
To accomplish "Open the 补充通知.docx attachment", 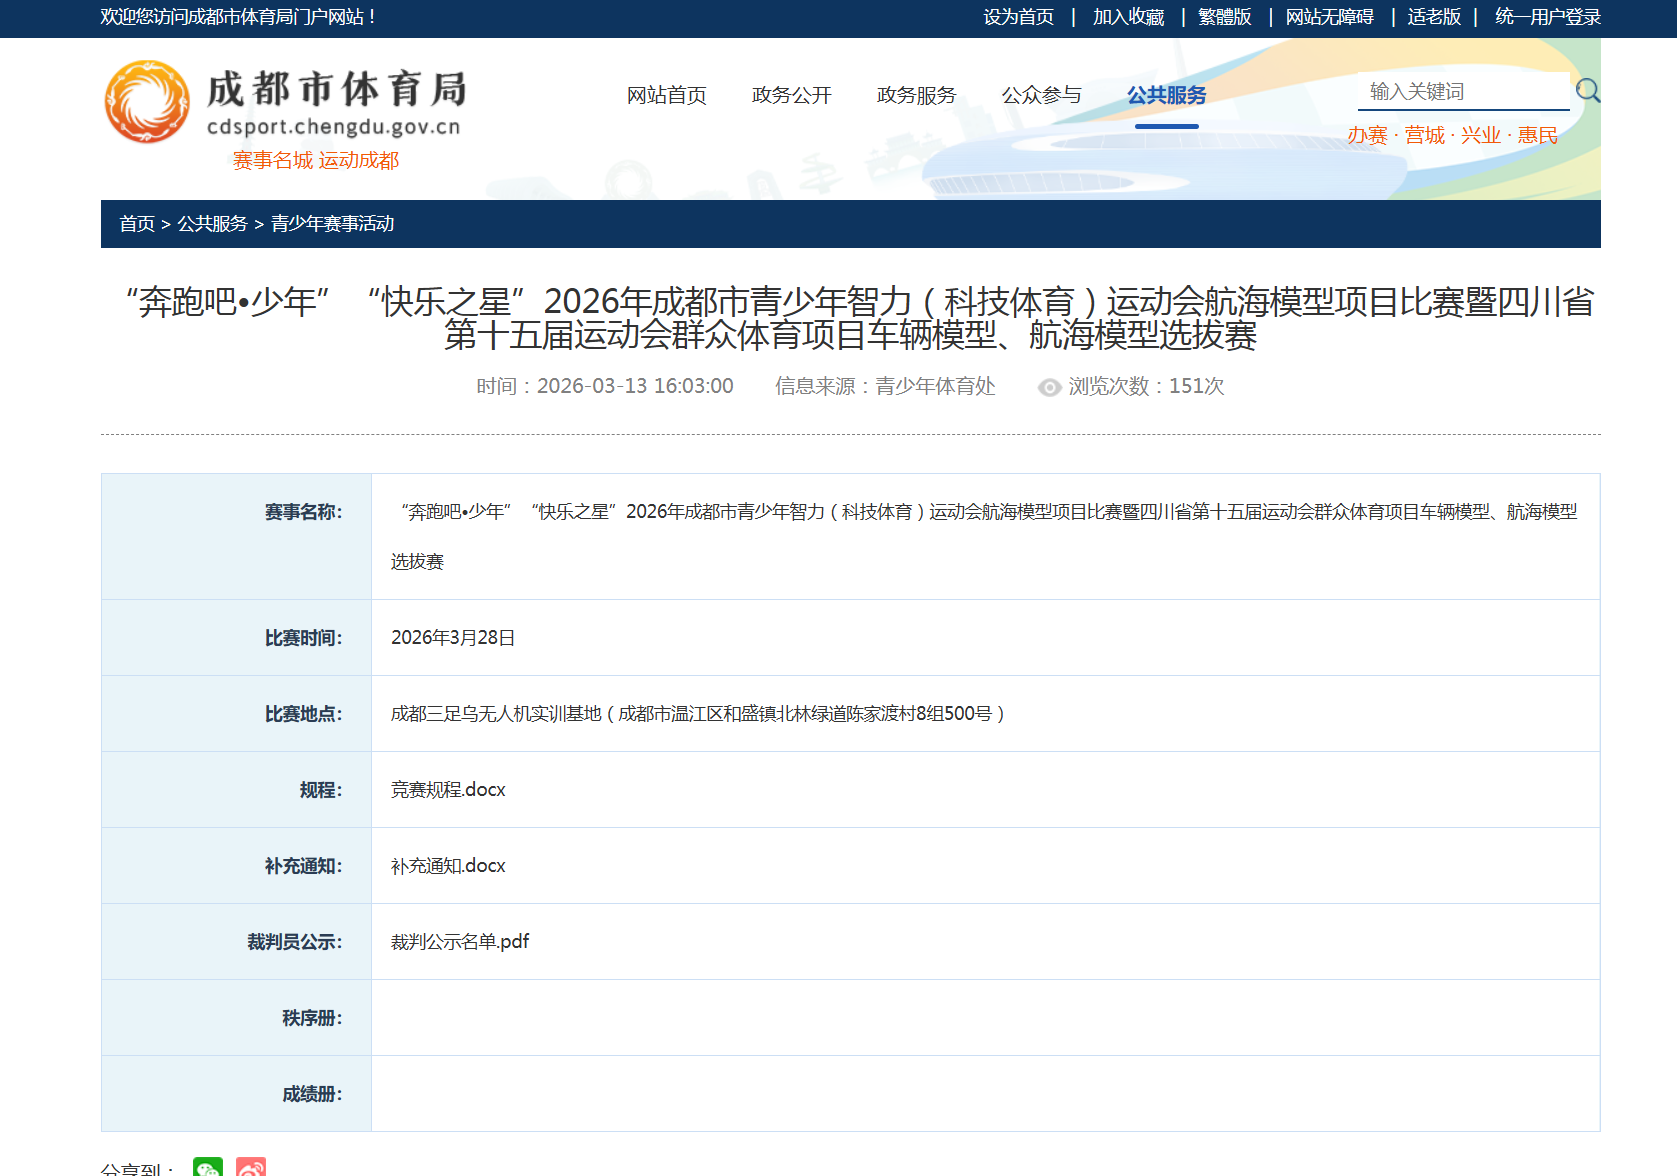I will 448,866.
